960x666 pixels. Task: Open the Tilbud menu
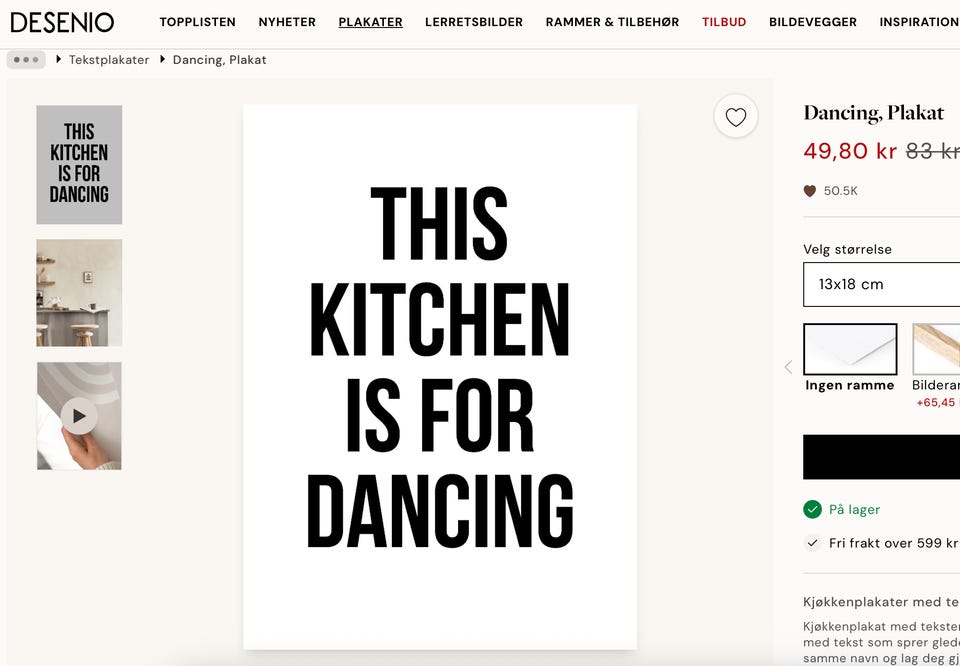click(x=724, y=22)
